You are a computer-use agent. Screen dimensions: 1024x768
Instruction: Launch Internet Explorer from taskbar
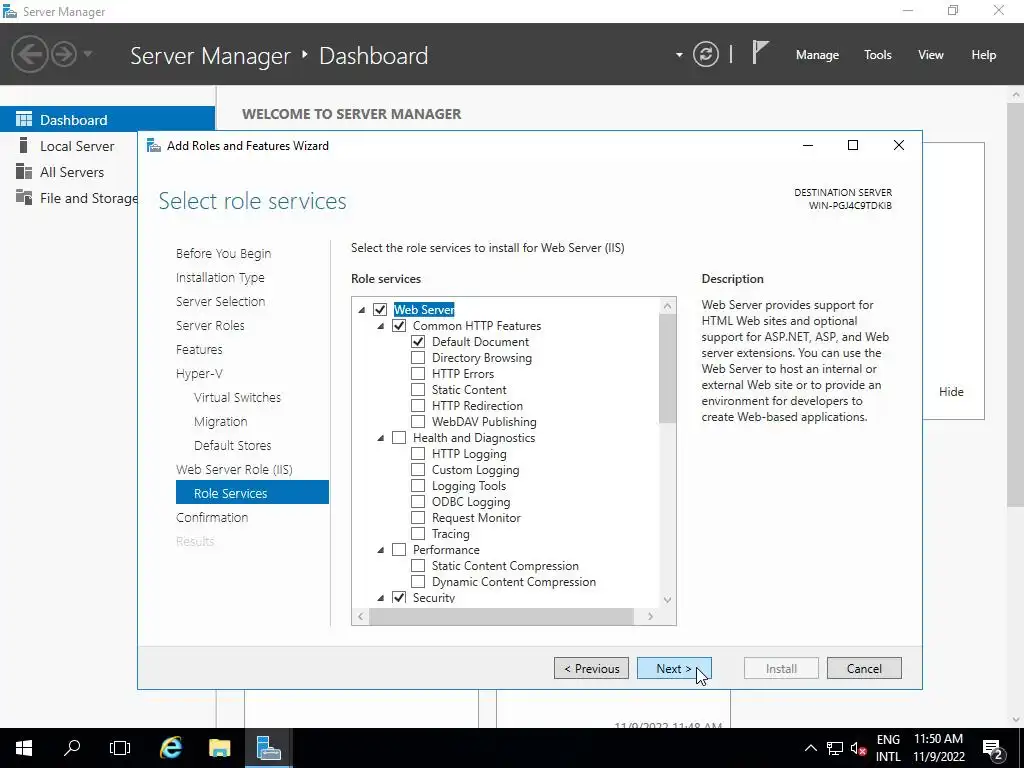click(171, 748)
